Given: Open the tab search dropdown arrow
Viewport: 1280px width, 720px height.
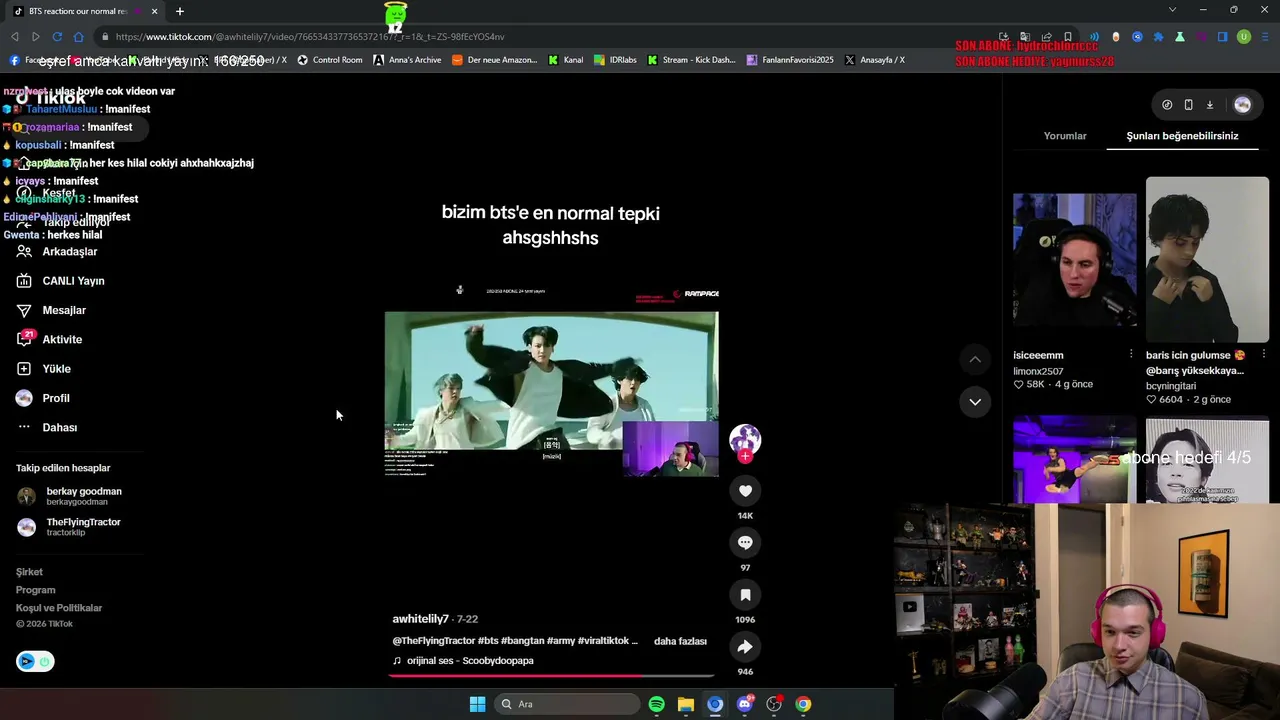Looking at the screenshot, I should 1172,10.
